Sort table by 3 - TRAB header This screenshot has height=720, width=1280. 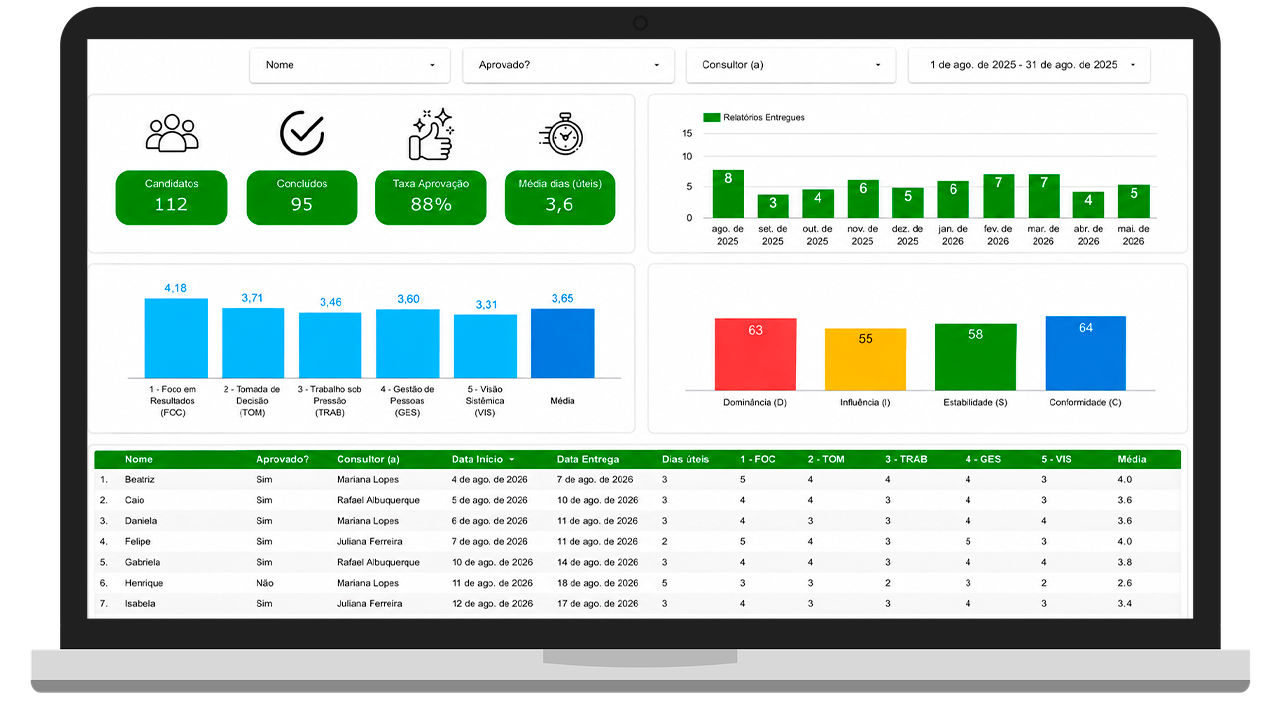pyautogui.click(x=906, y=460)
